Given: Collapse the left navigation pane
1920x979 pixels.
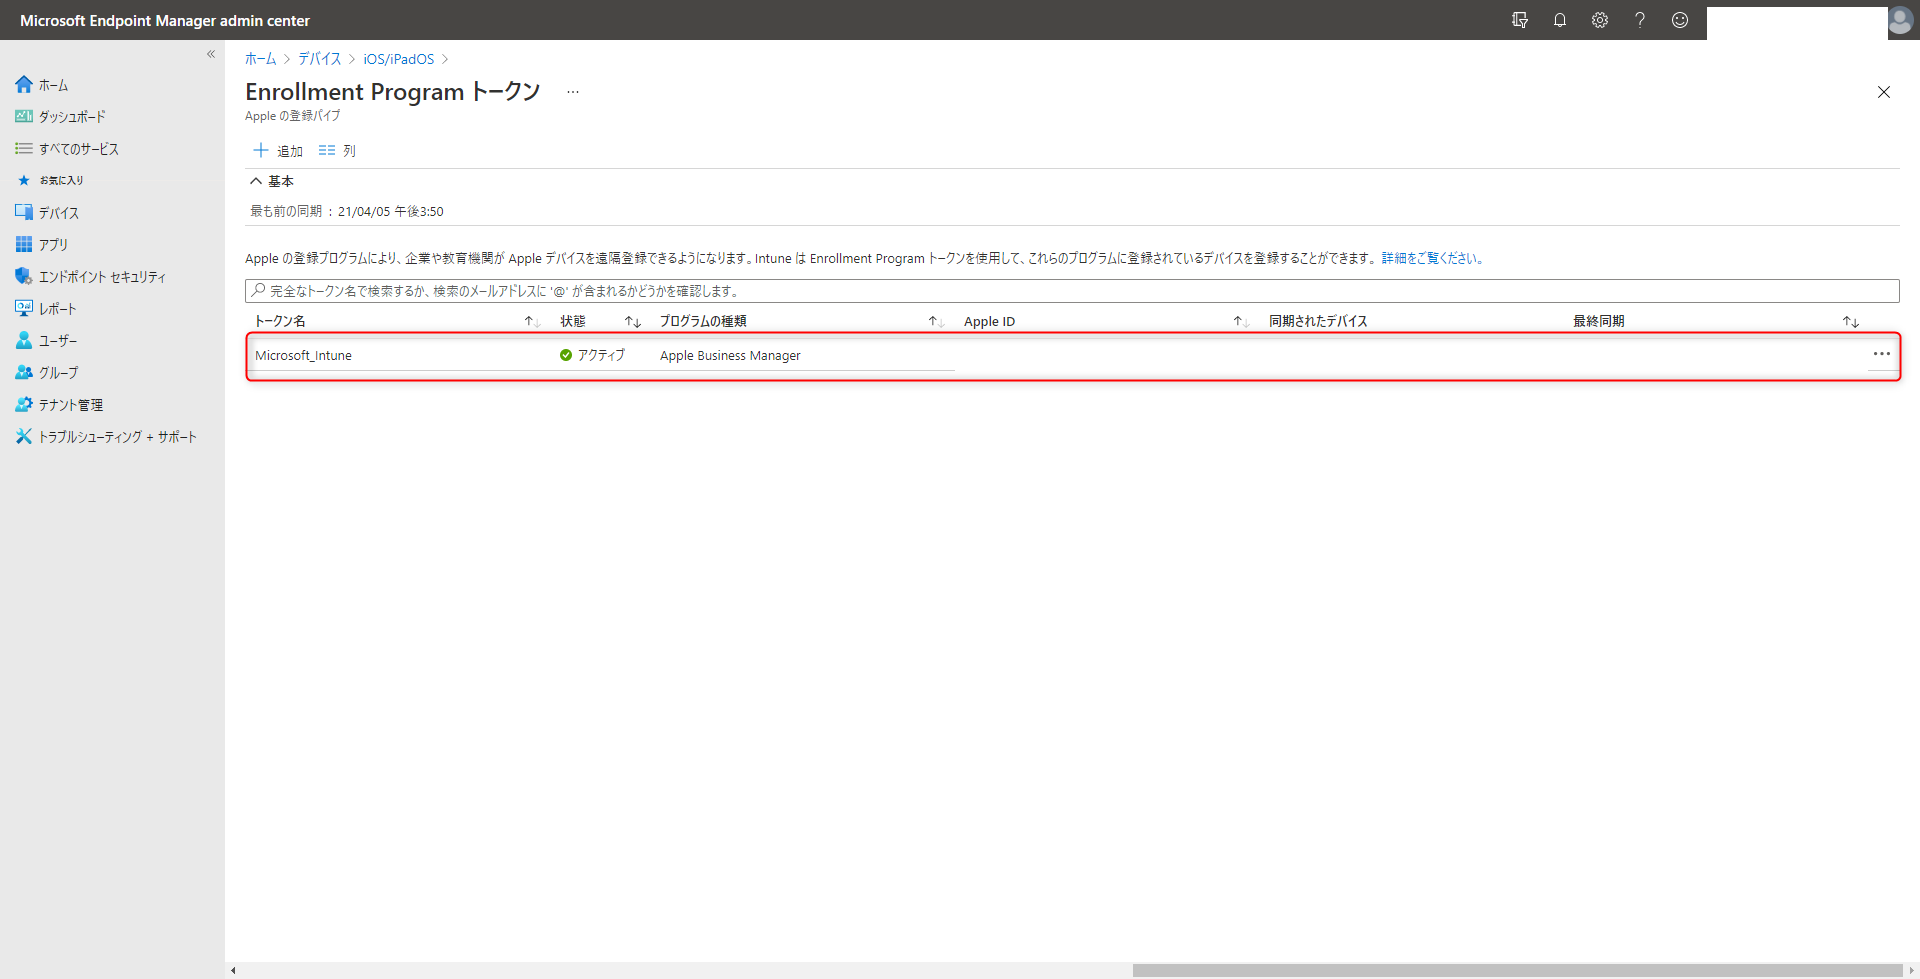Looking at the screenshot, I should 211,54.
